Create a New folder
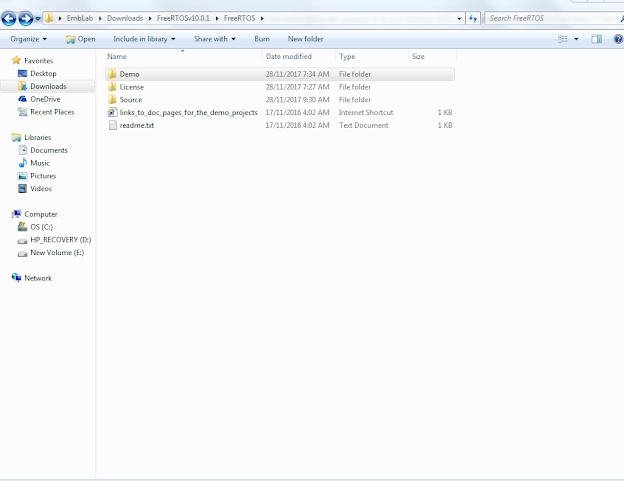The width and height of the screenshot is (624, 481). pos(305,39)
